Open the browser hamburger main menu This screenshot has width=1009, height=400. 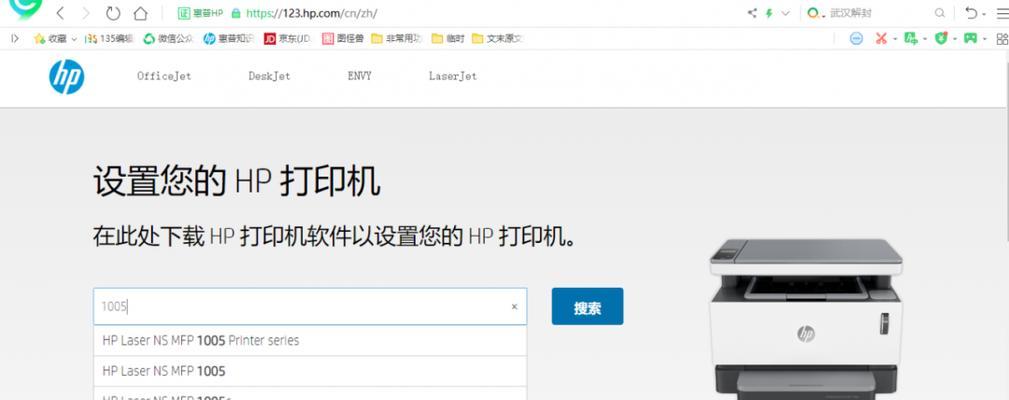tap(1002, 13)
